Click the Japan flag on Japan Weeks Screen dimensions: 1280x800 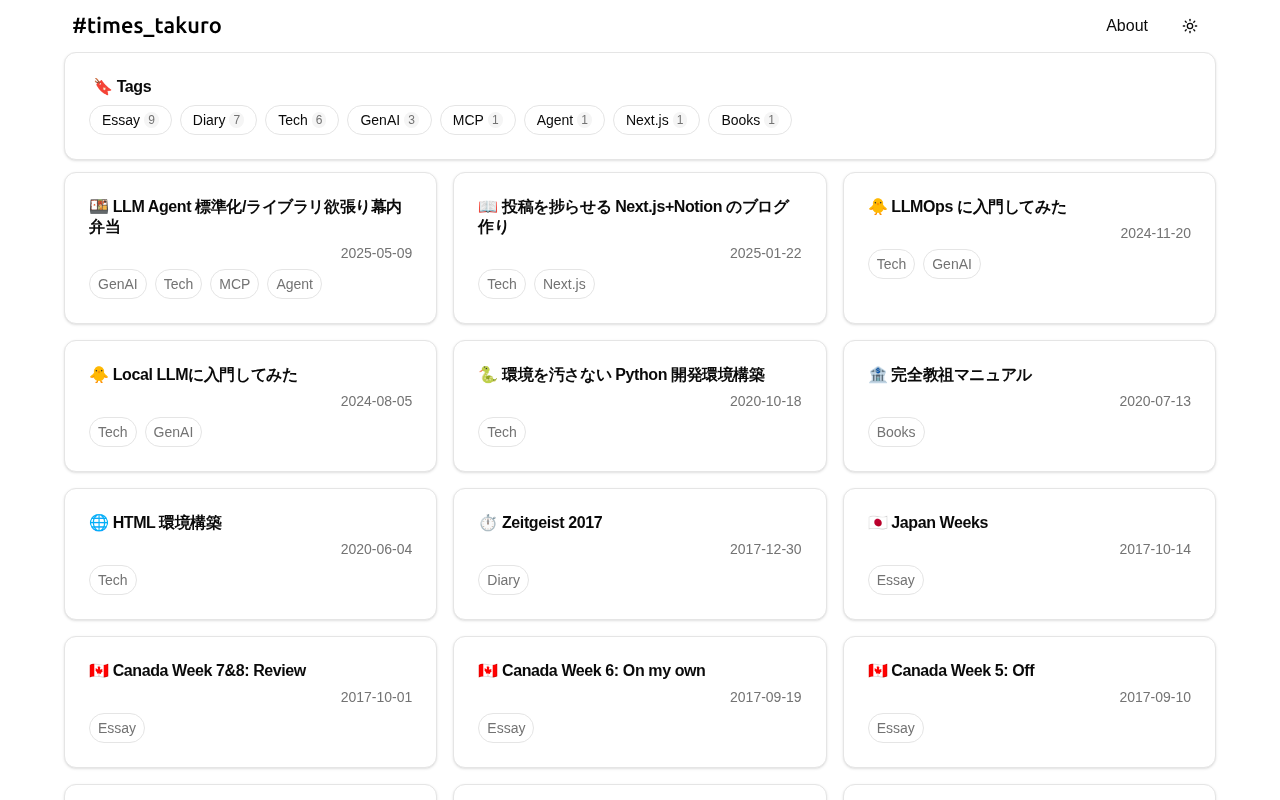click(877, 523)
